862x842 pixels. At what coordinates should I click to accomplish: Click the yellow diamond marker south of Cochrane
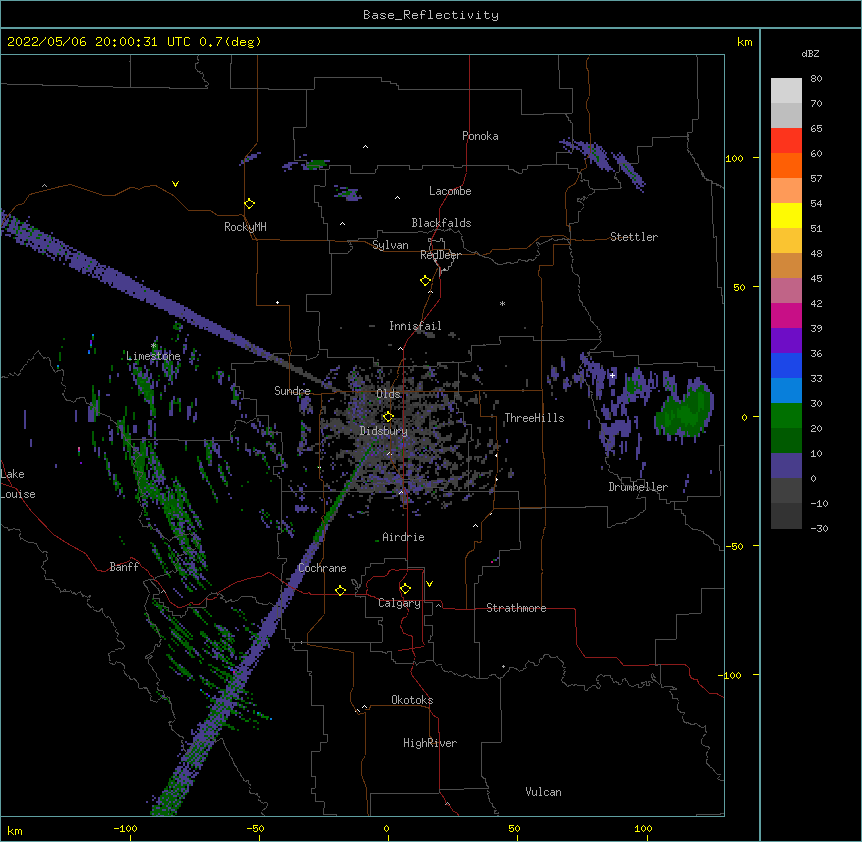(340, 590)
